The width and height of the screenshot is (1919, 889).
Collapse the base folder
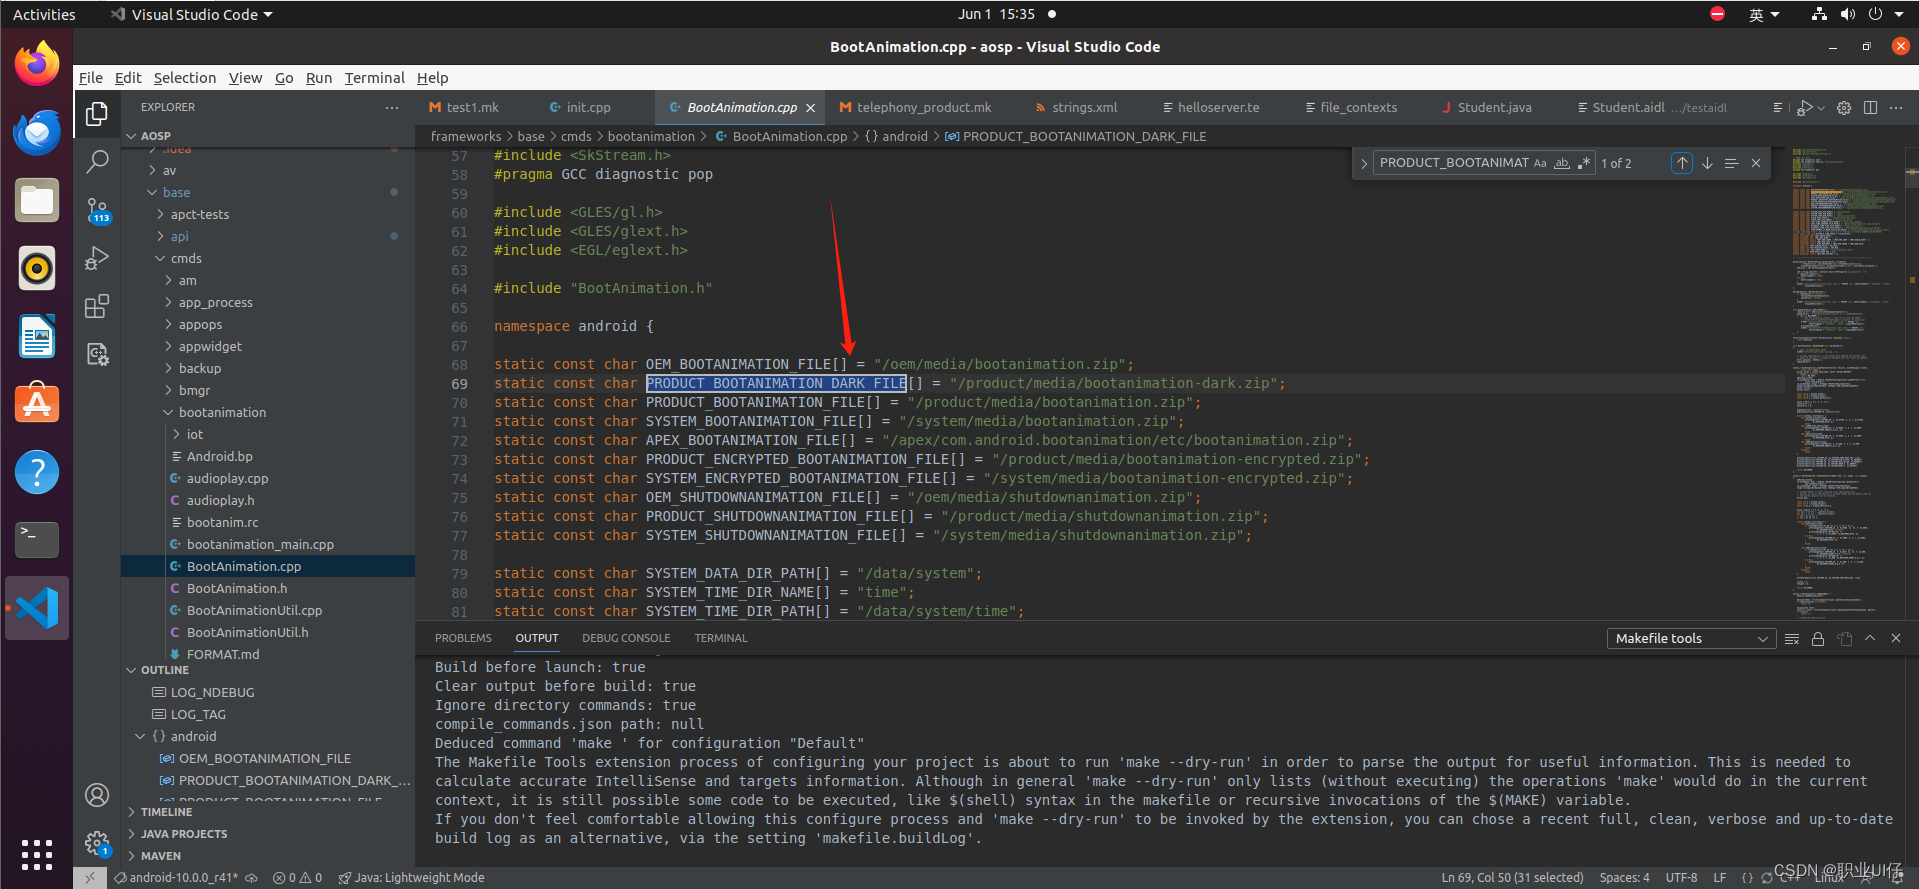153,193
